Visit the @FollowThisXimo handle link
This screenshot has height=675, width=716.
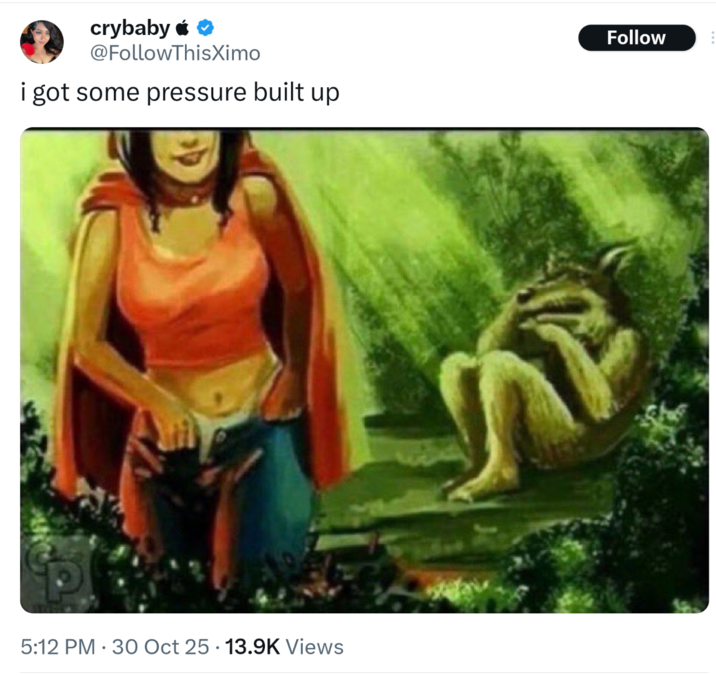click(x=175, y=53)
